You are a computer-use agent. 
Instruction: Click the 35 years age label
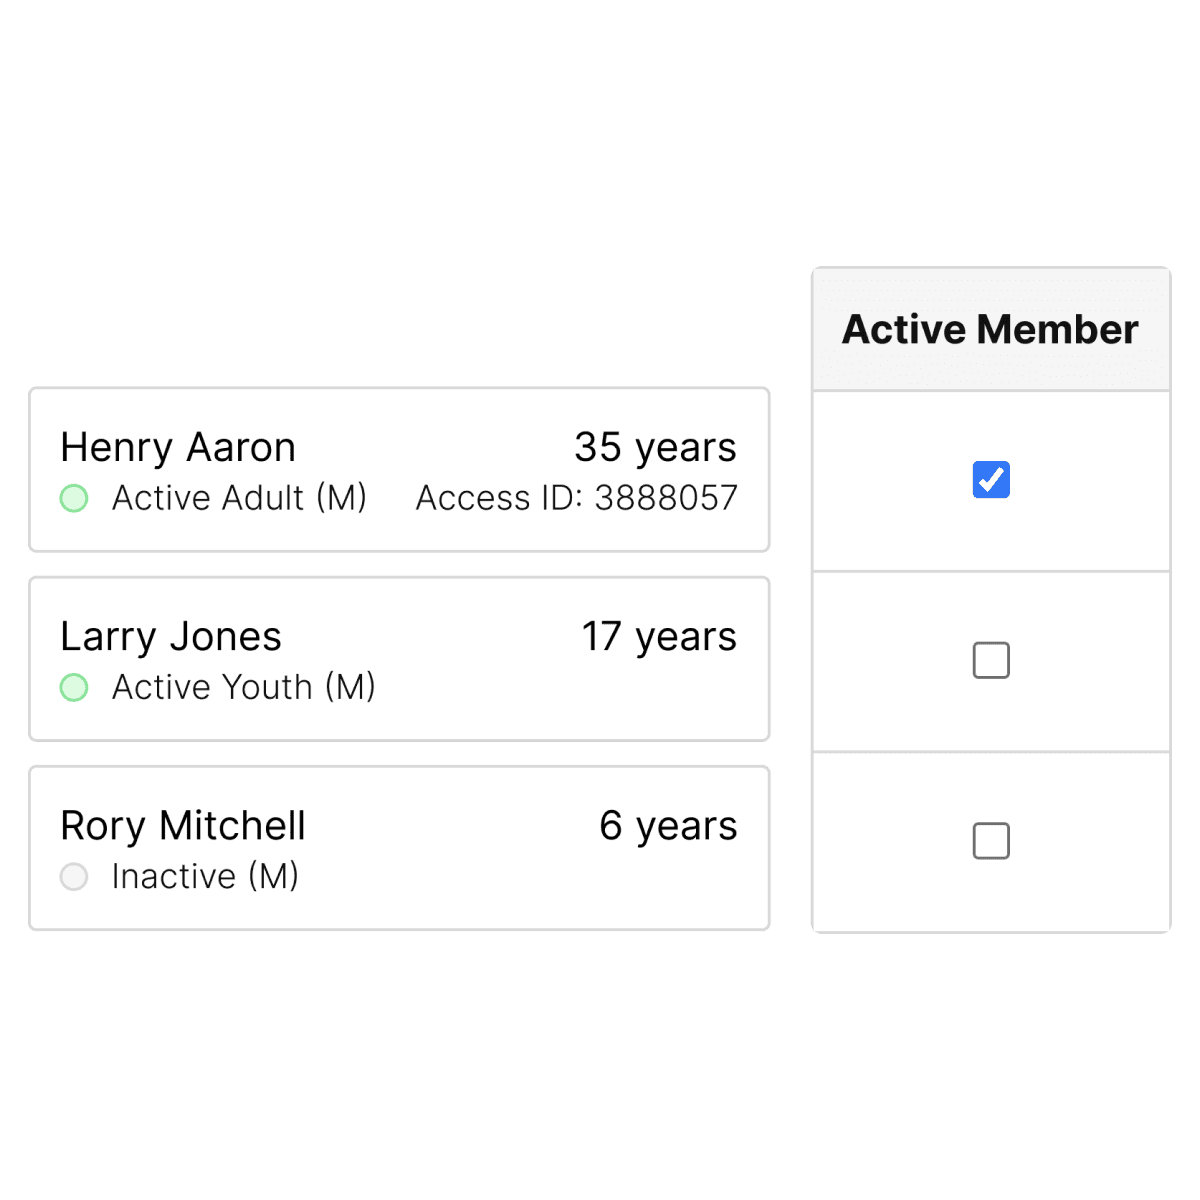tap(655, 448)
